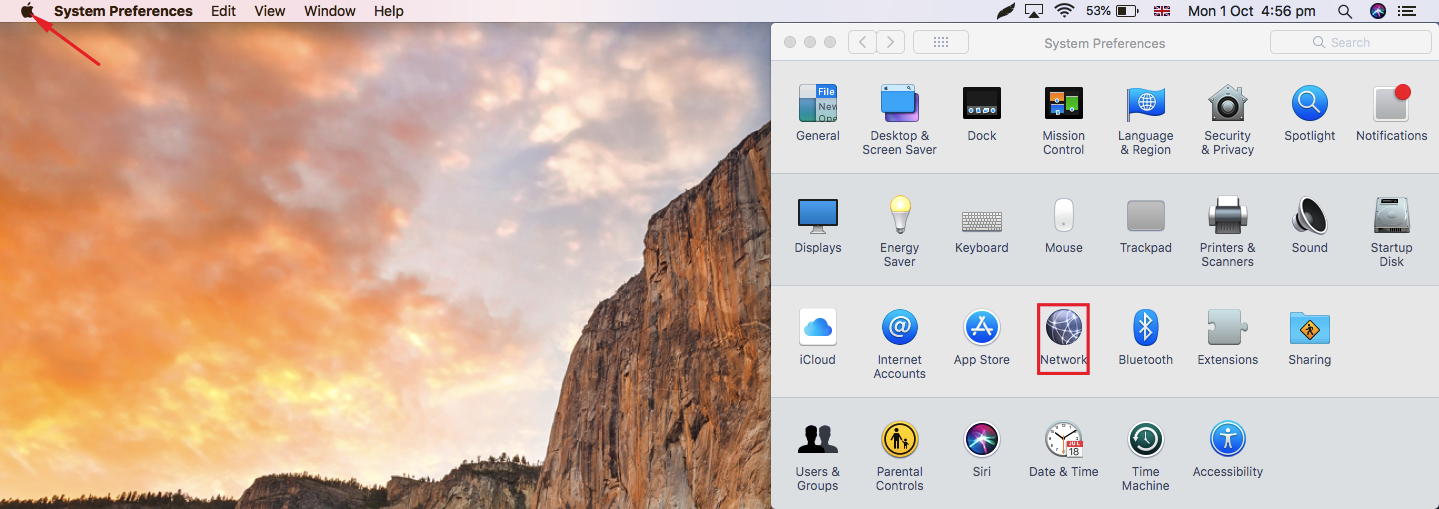Viewport: 1439px width, 509px height.
Task: Open the View menu
Action: pyautogui.click(x=269, y=11)
